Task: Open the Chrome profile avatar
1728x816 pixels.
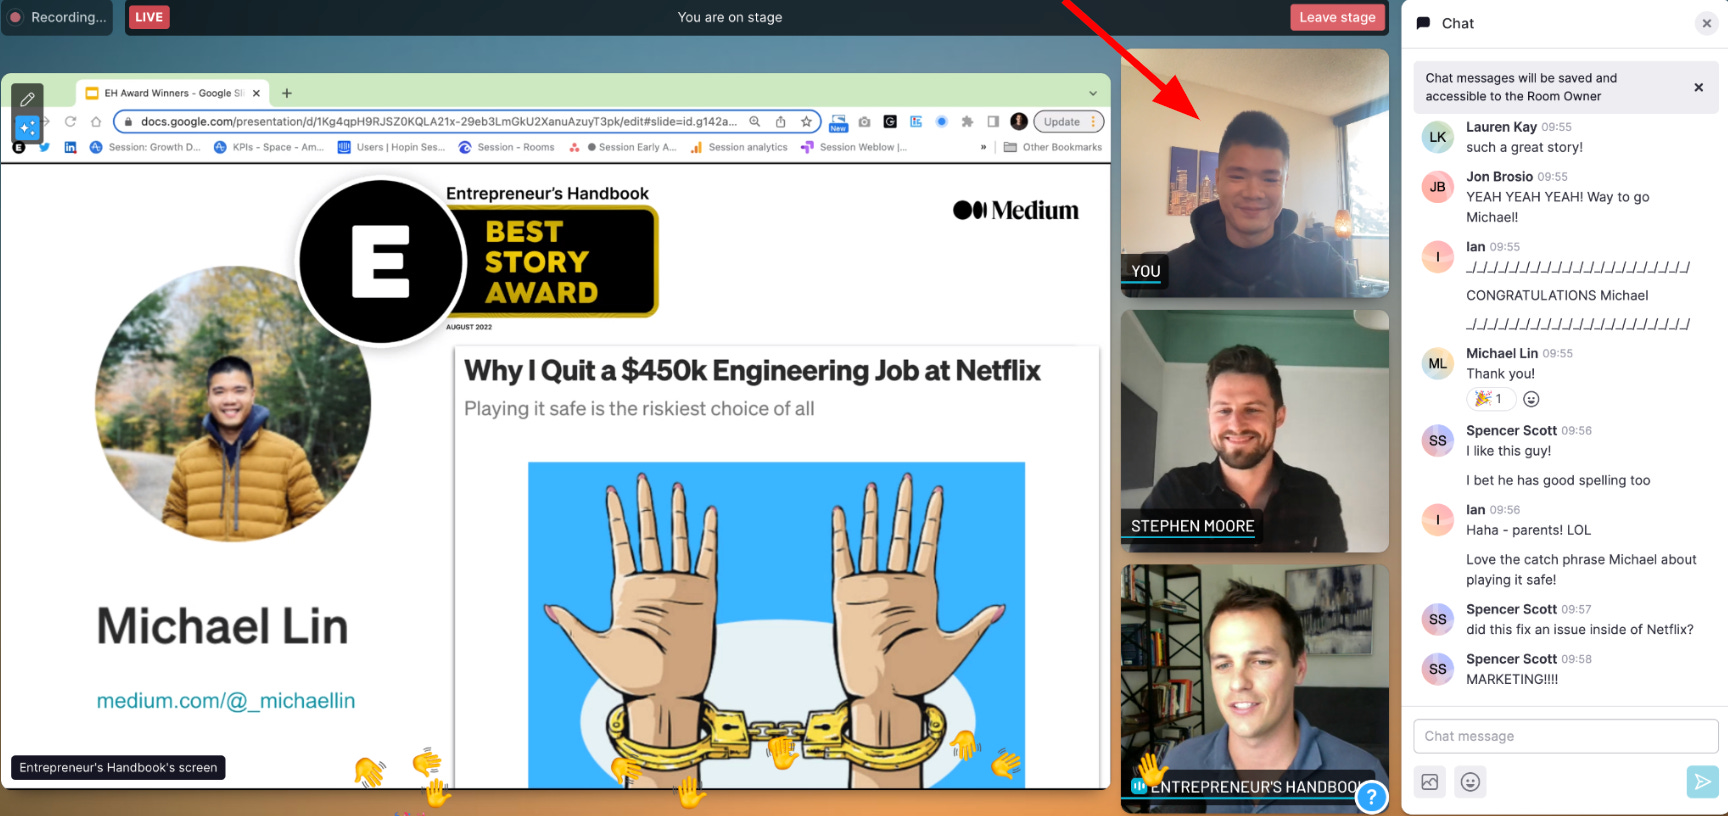Action: click(1019, 121)
